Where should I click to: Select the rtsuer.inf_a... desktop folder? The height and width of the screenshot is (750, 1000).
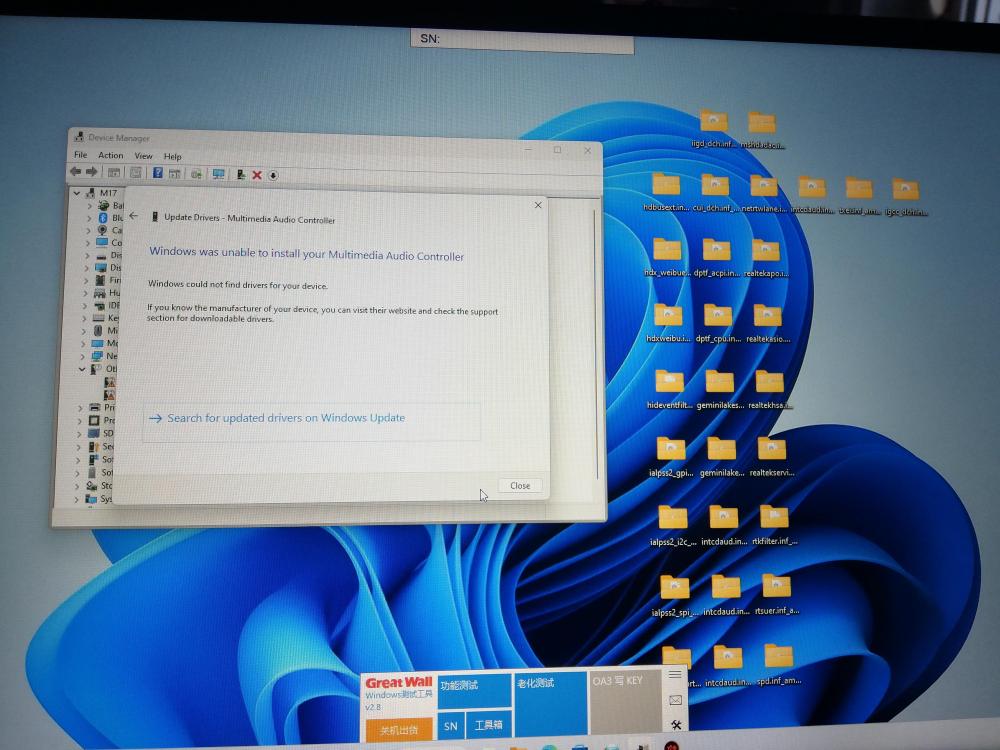click(777, 594)
